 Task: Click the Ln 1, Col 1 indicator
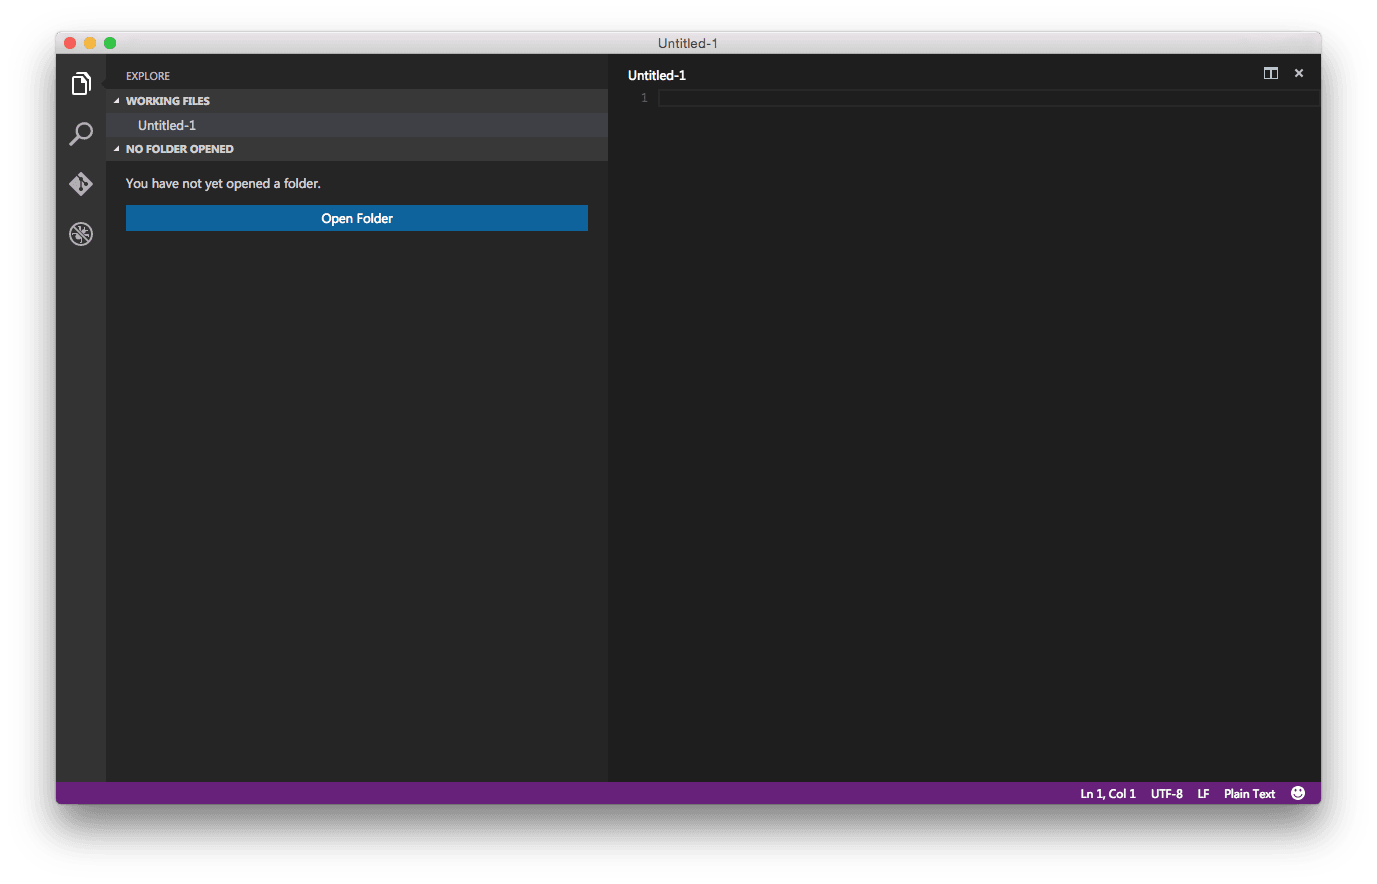tap(1107, 794)
